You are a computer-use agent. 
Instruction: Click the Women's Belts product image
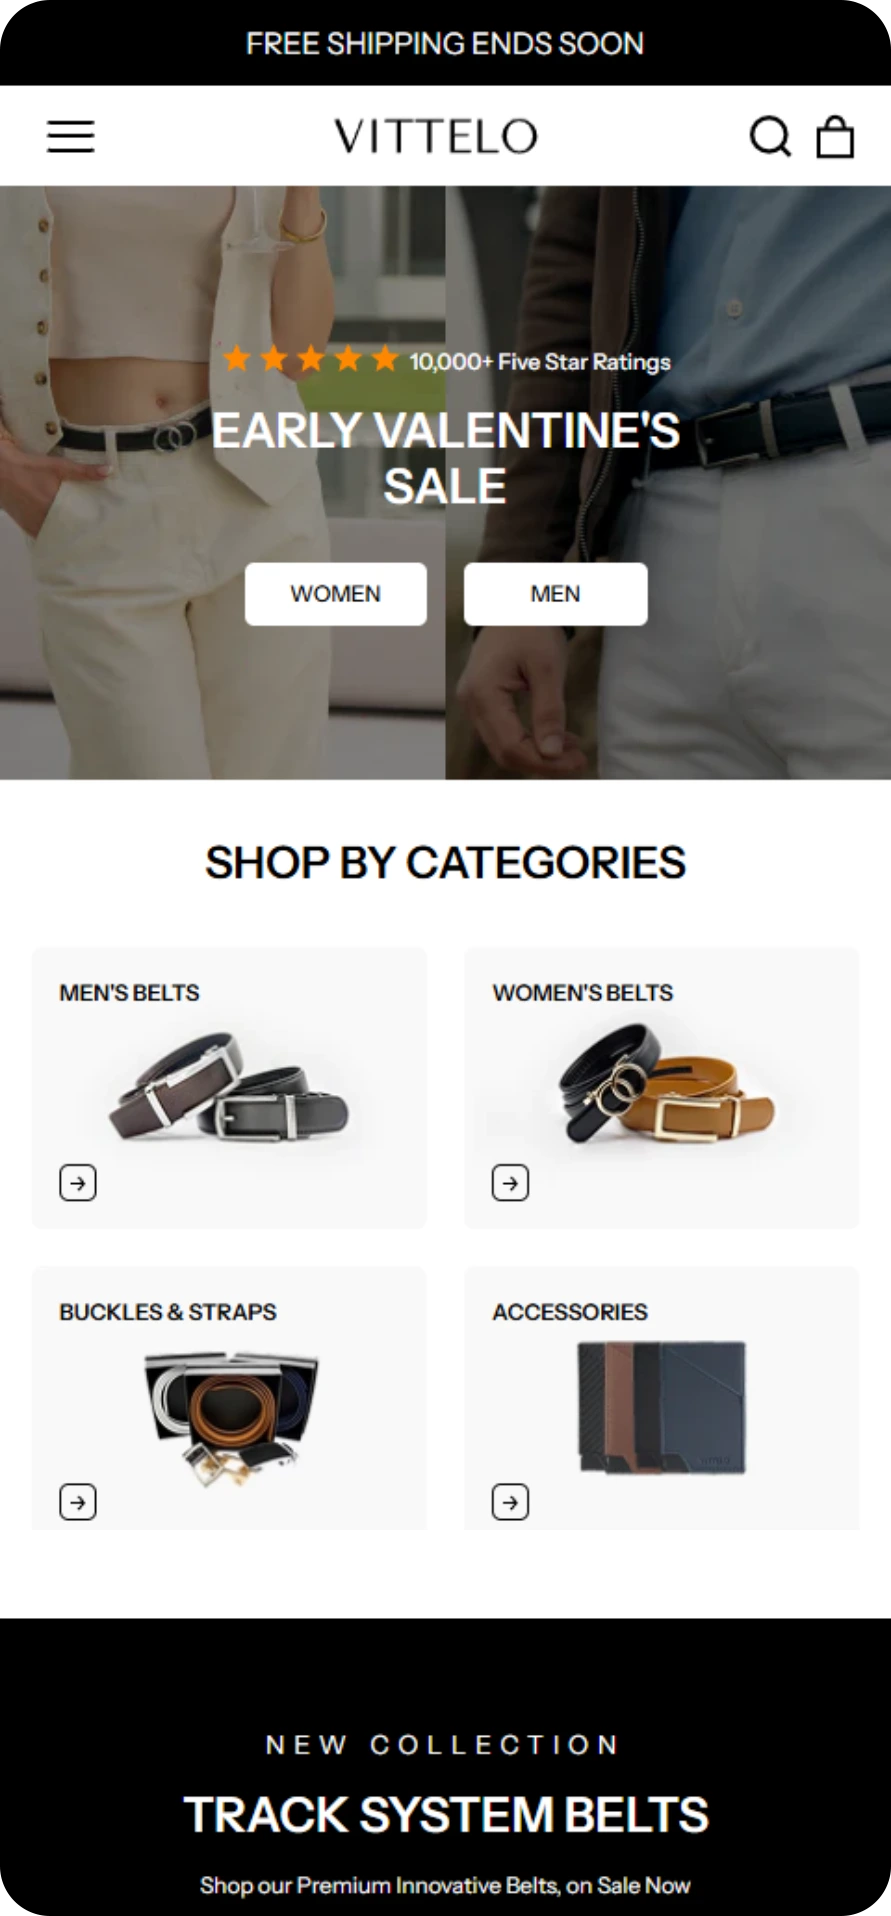666,1084
